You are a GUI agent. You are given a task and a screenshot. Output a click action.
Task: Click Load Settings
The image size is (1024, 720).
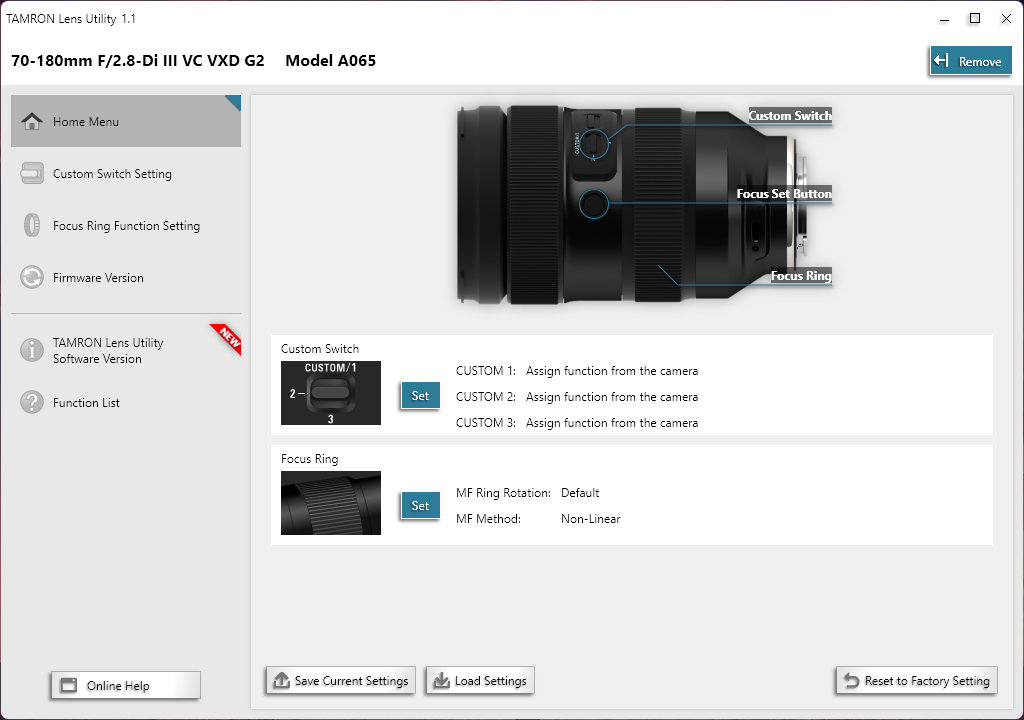479,680
